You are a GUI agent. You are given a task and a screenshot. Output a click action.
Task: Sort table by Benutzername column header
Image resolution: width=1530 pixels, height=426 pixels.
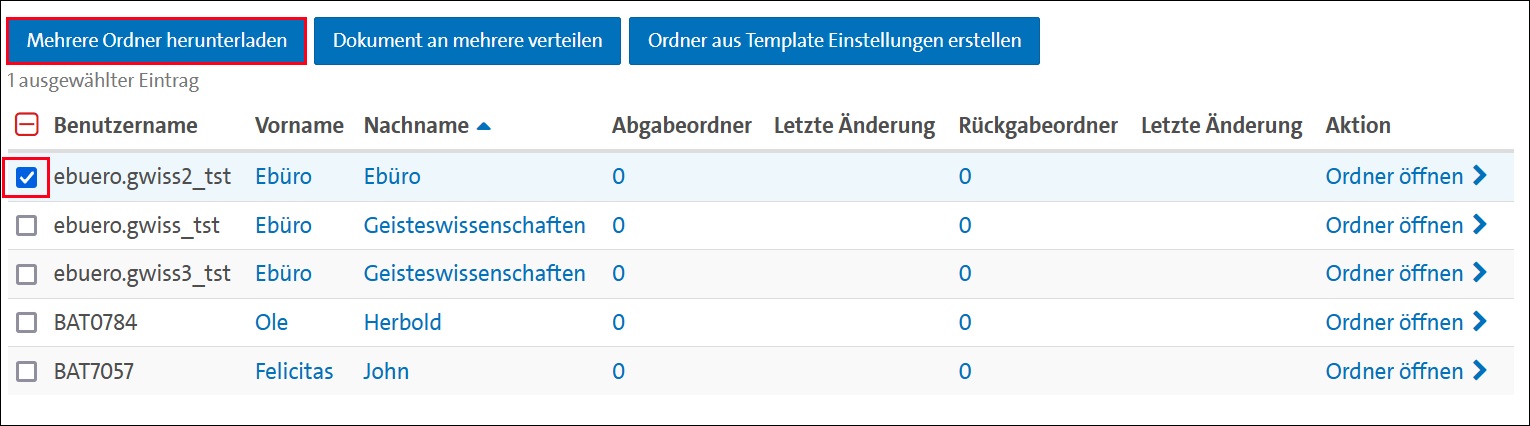[x=125, y=126]
